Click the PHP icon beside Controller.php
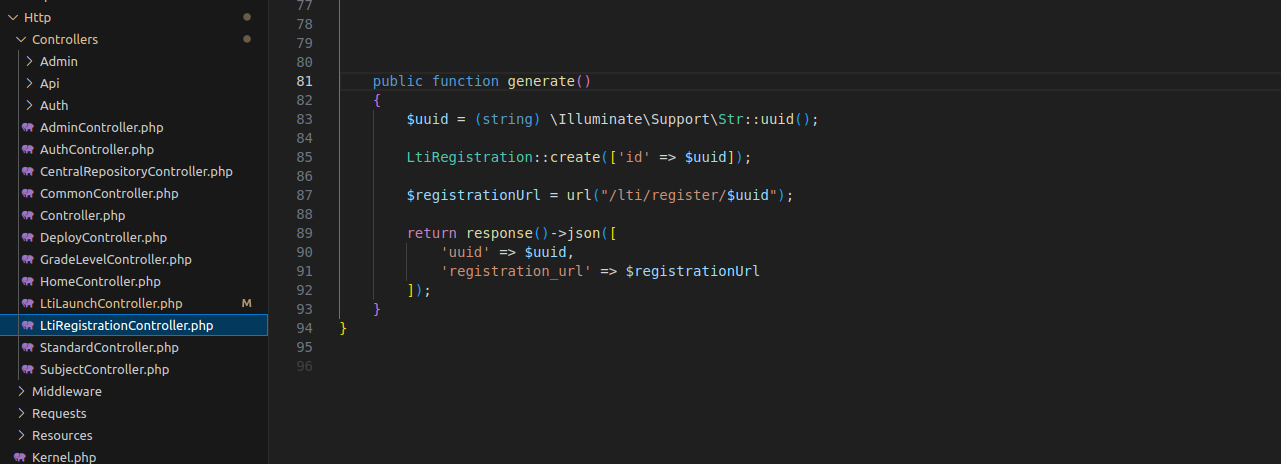 pyautogui.click(x=28, y=216)
